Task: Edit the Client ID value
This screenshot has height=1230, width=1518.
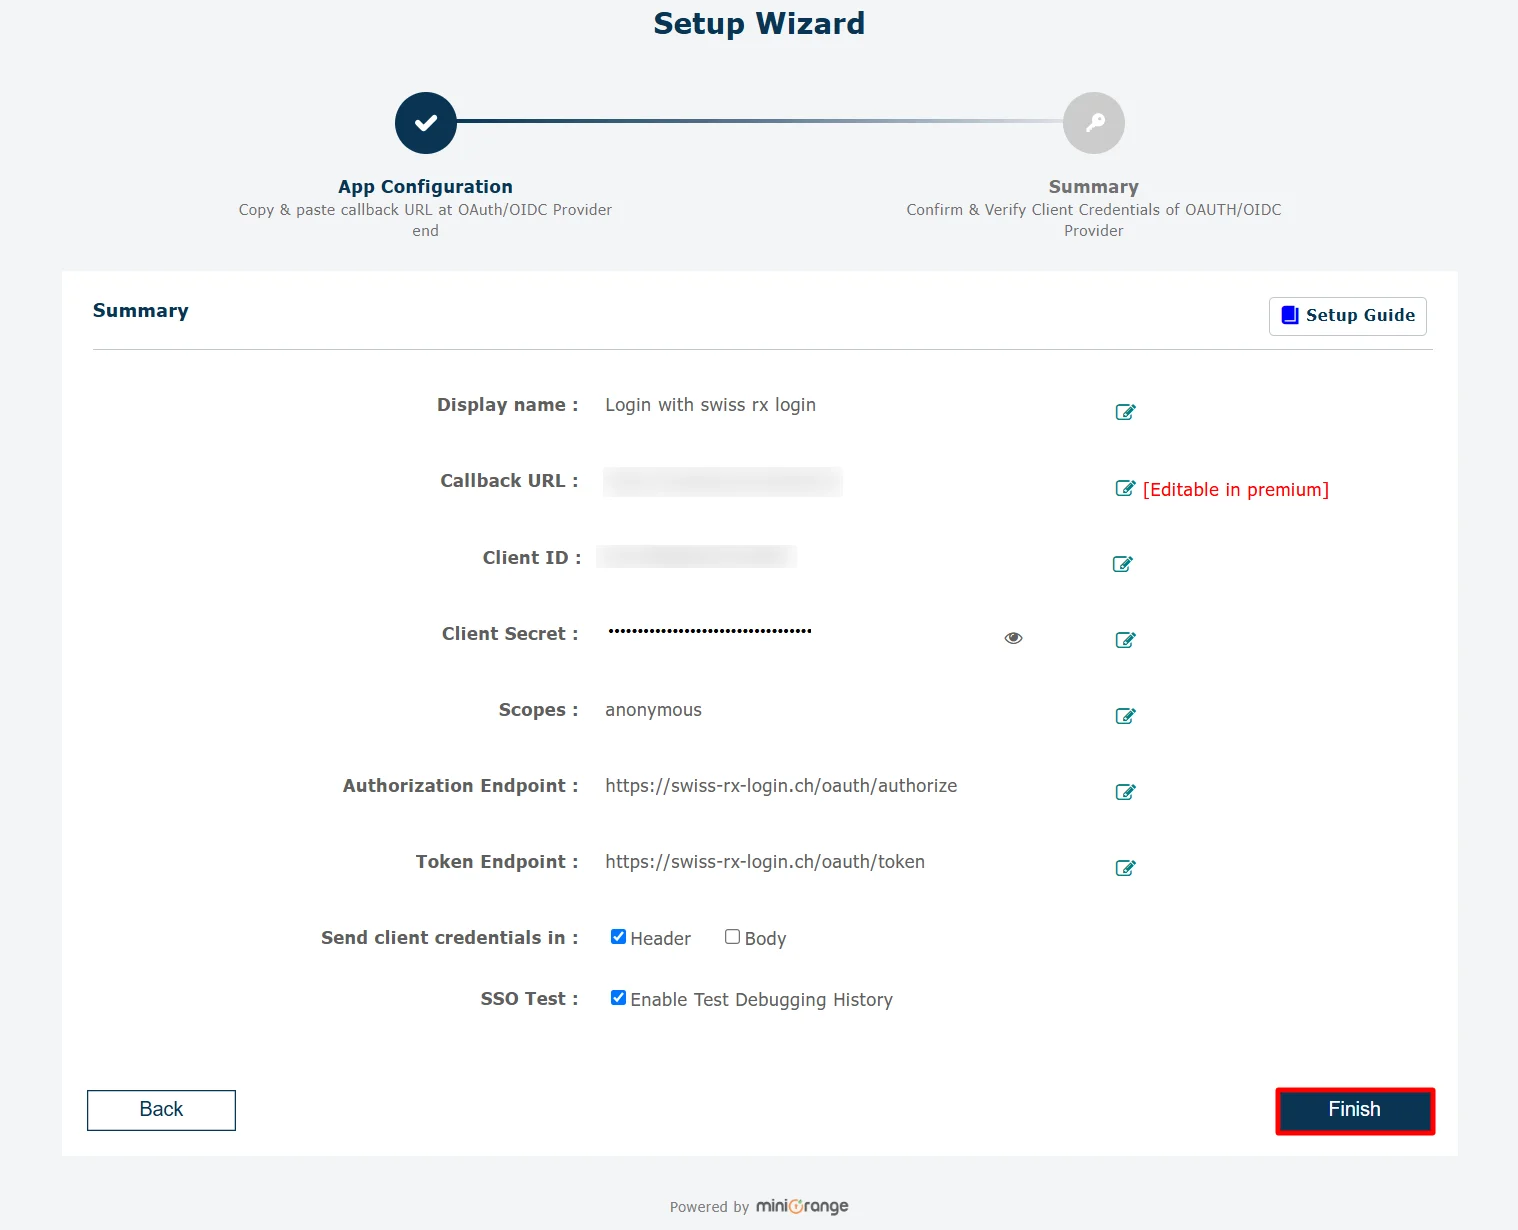Action: [1122, 564]
